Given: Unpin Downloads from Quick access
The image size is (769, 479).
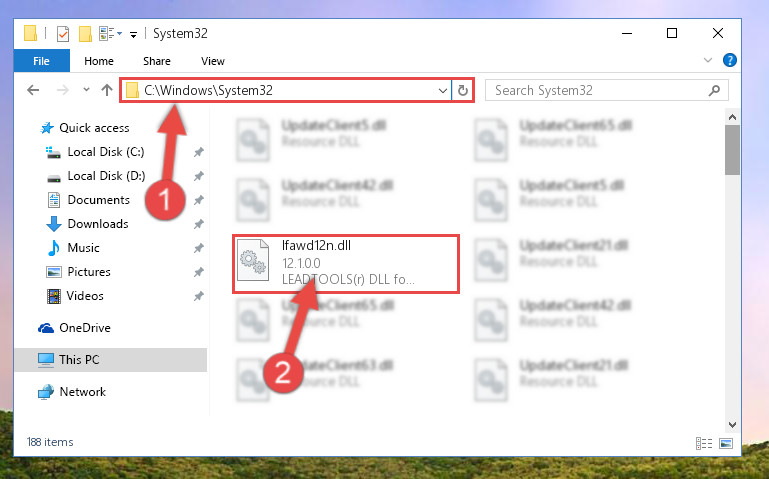Looking at the screenshot, I should point(199,224).
